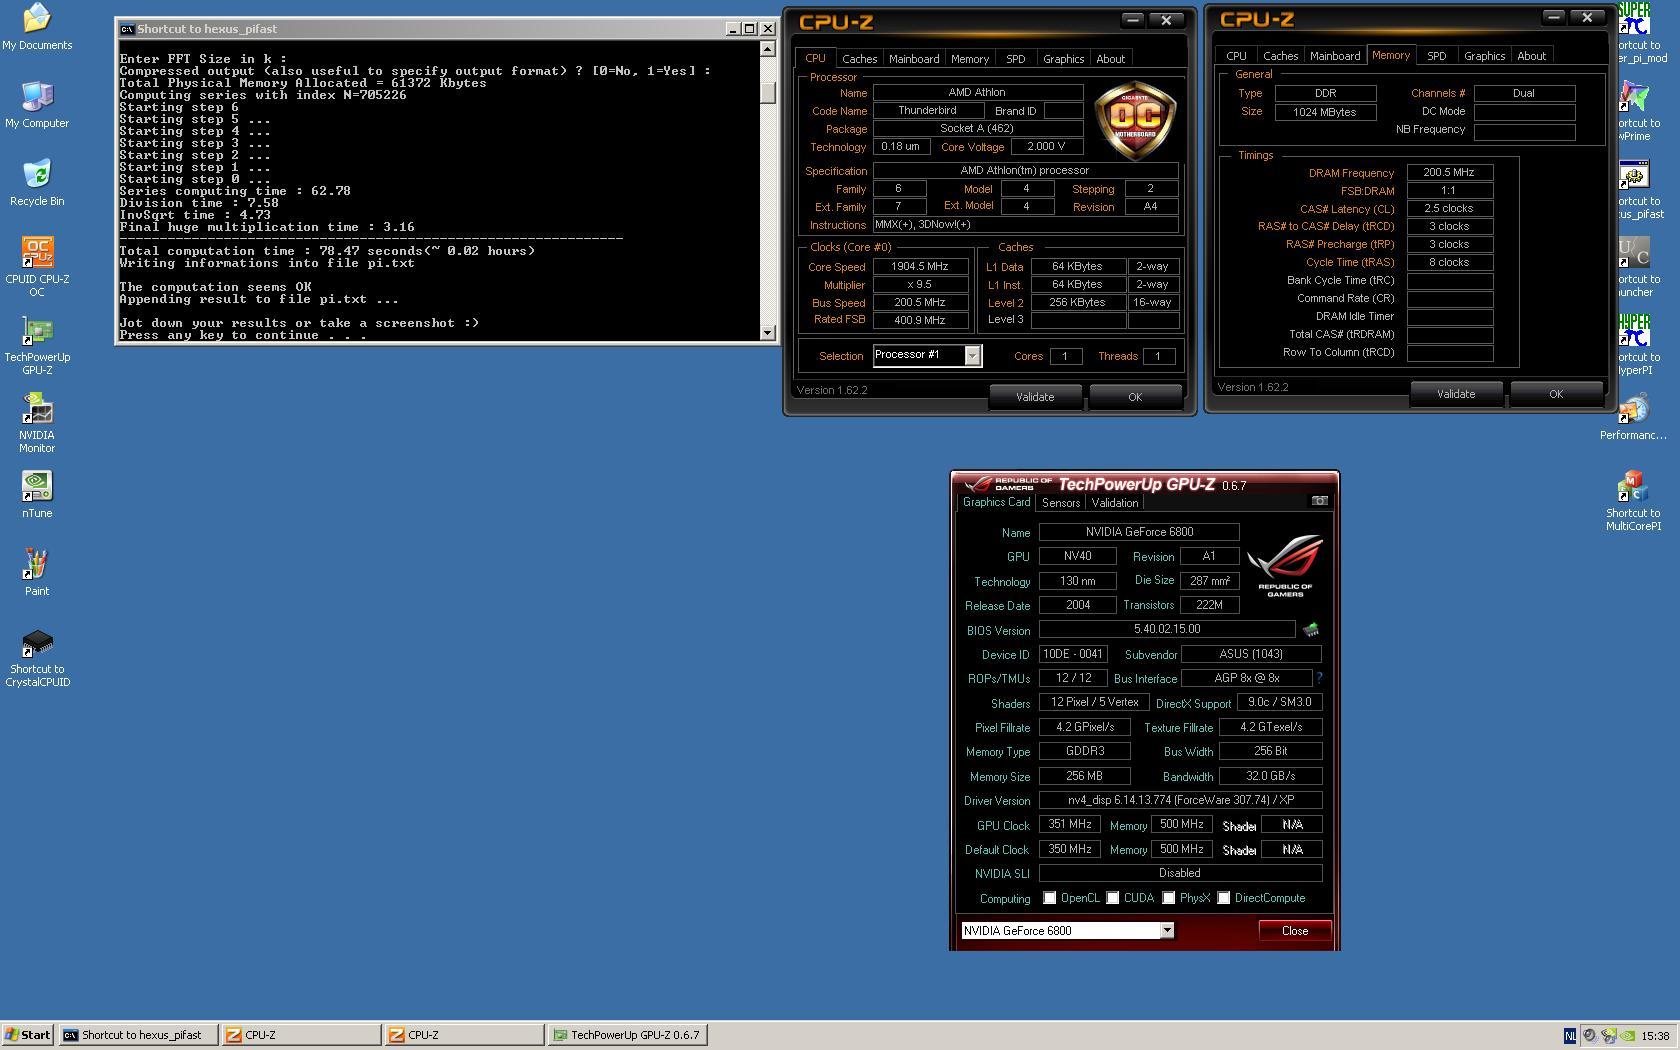
Task: Open the My Documents desktop icon
Action: pyautogui.click(x=37, y=27)
